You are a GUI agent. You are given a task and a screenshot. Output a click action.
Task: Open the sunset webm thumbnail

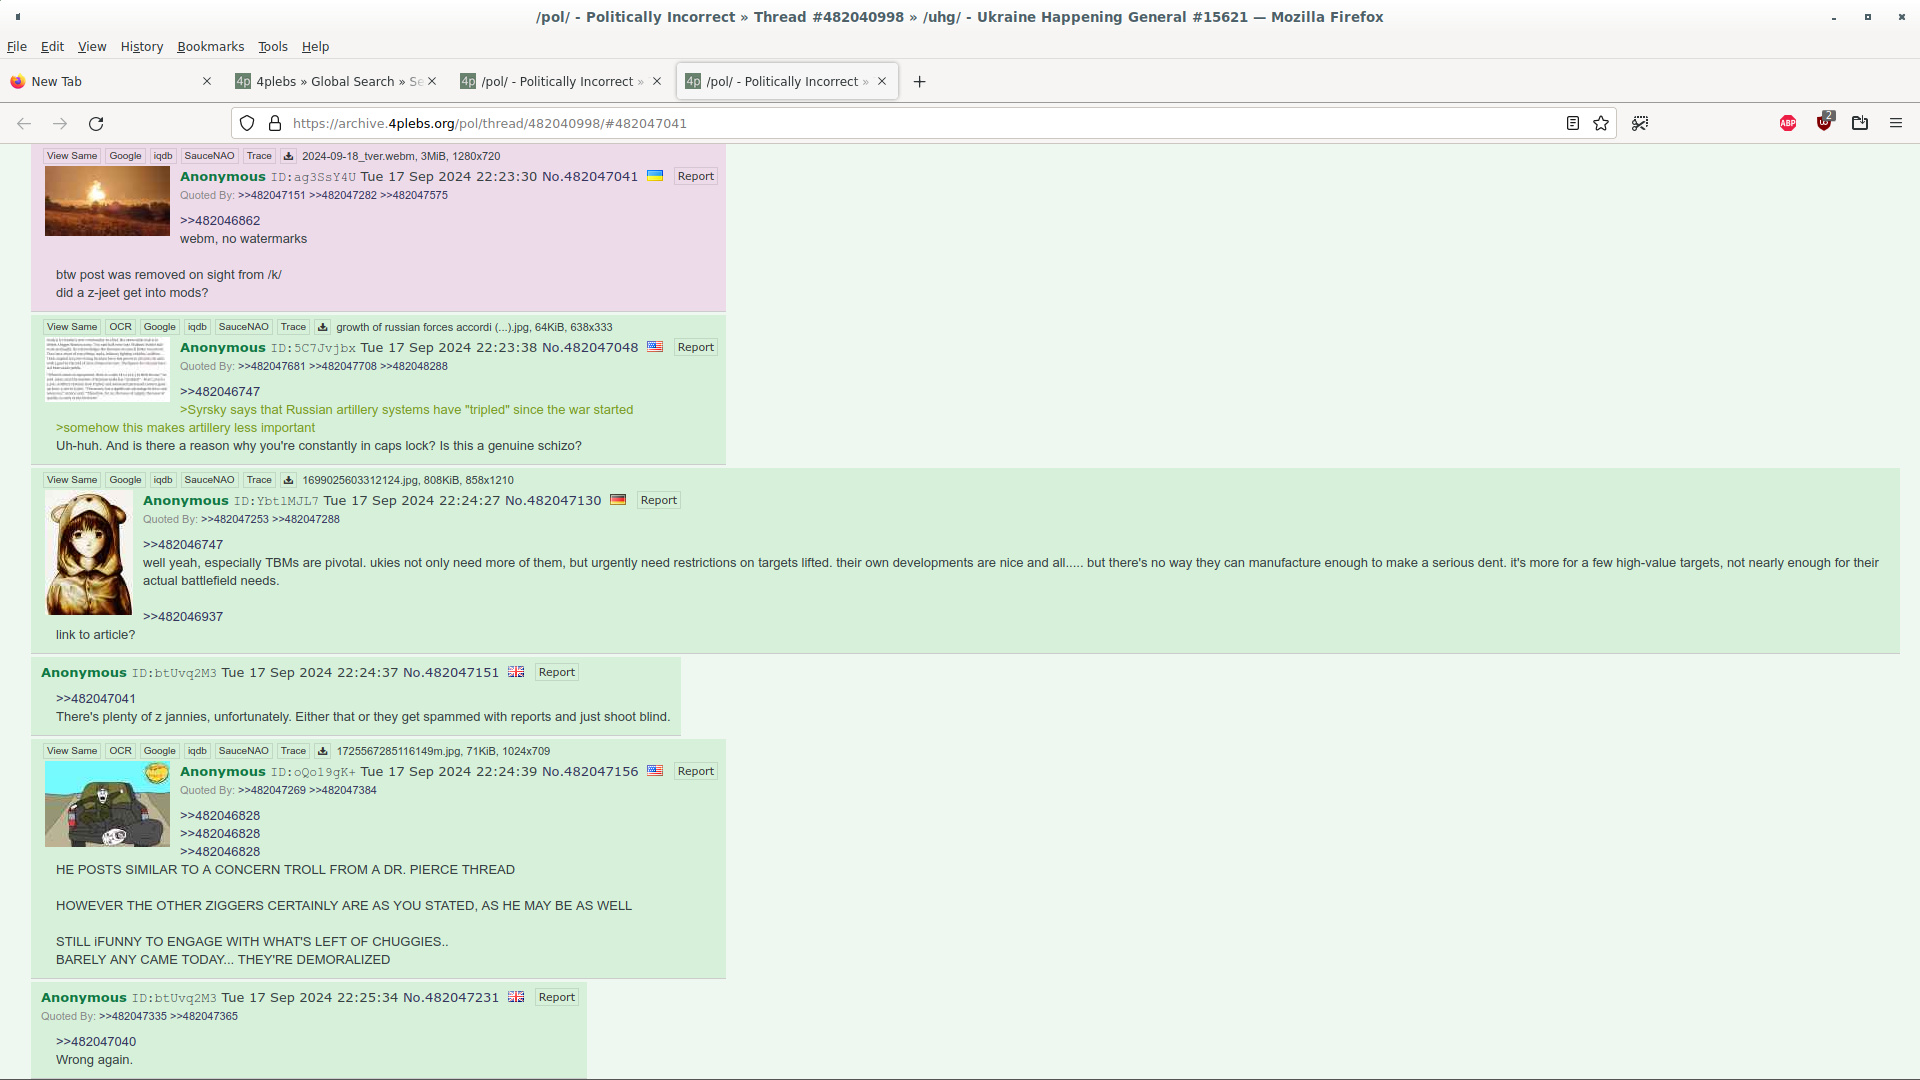107,201
